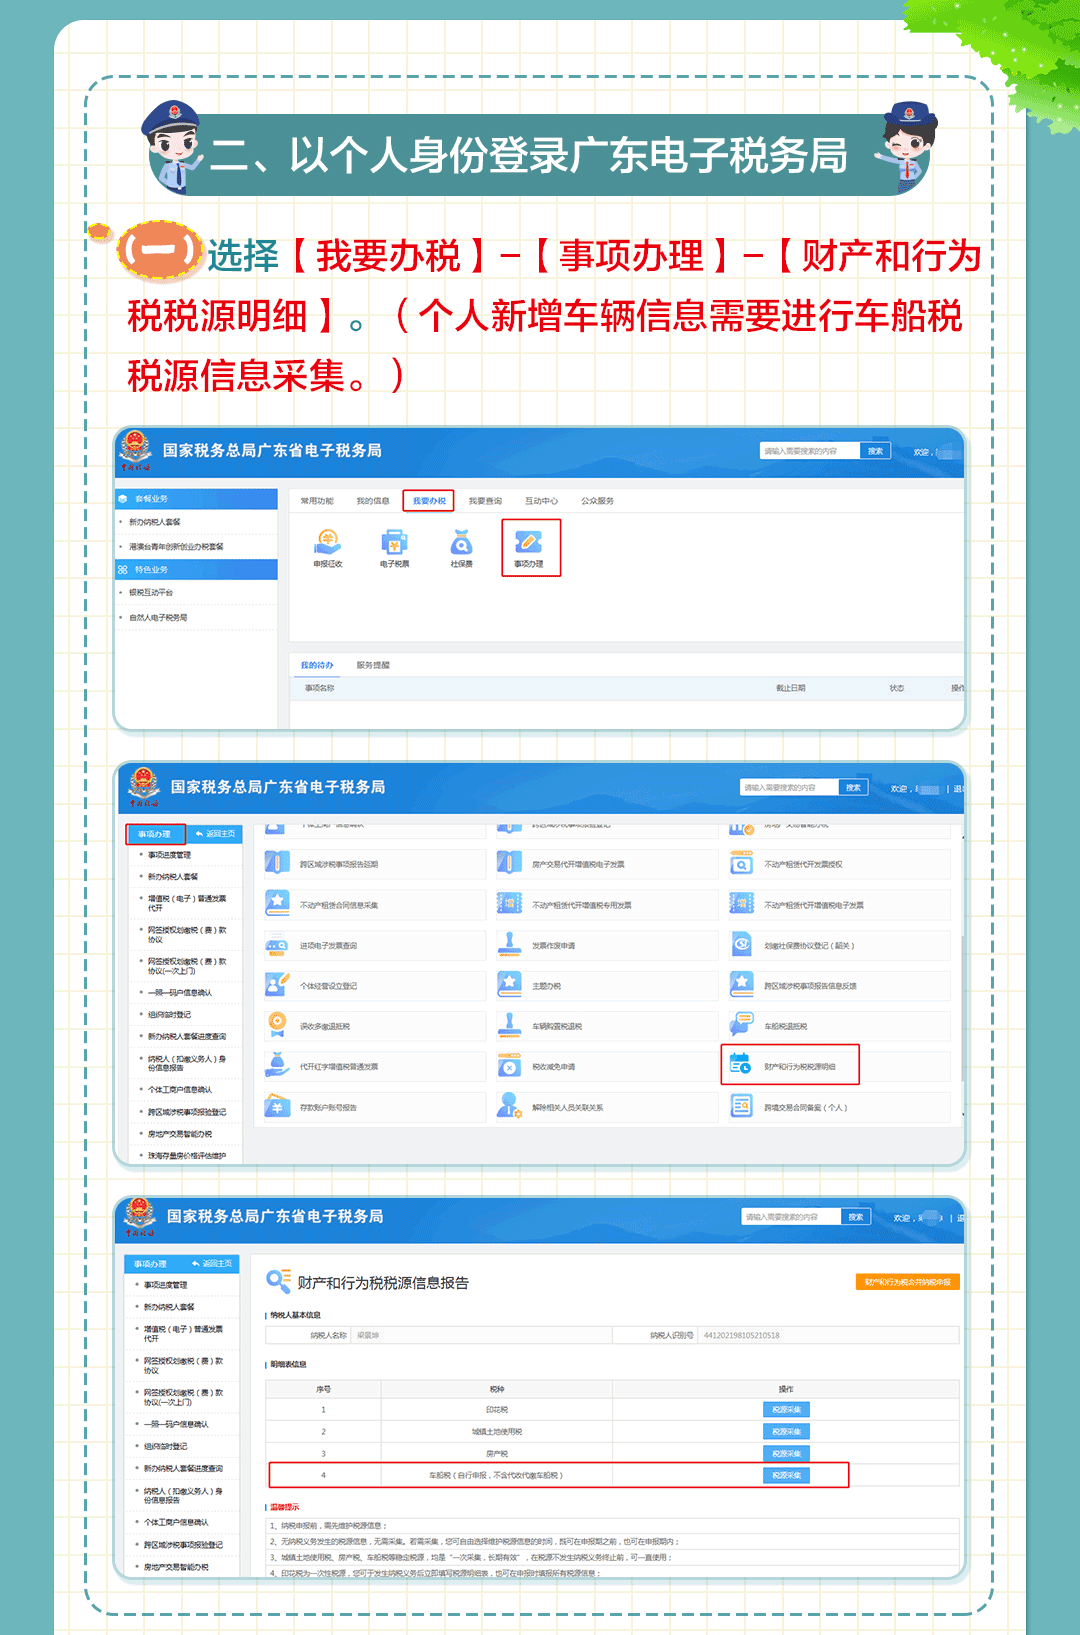This screenshot has width=1080, height=1635.
Task: Open the 我的待办 tab
Action: click(317, 665)
